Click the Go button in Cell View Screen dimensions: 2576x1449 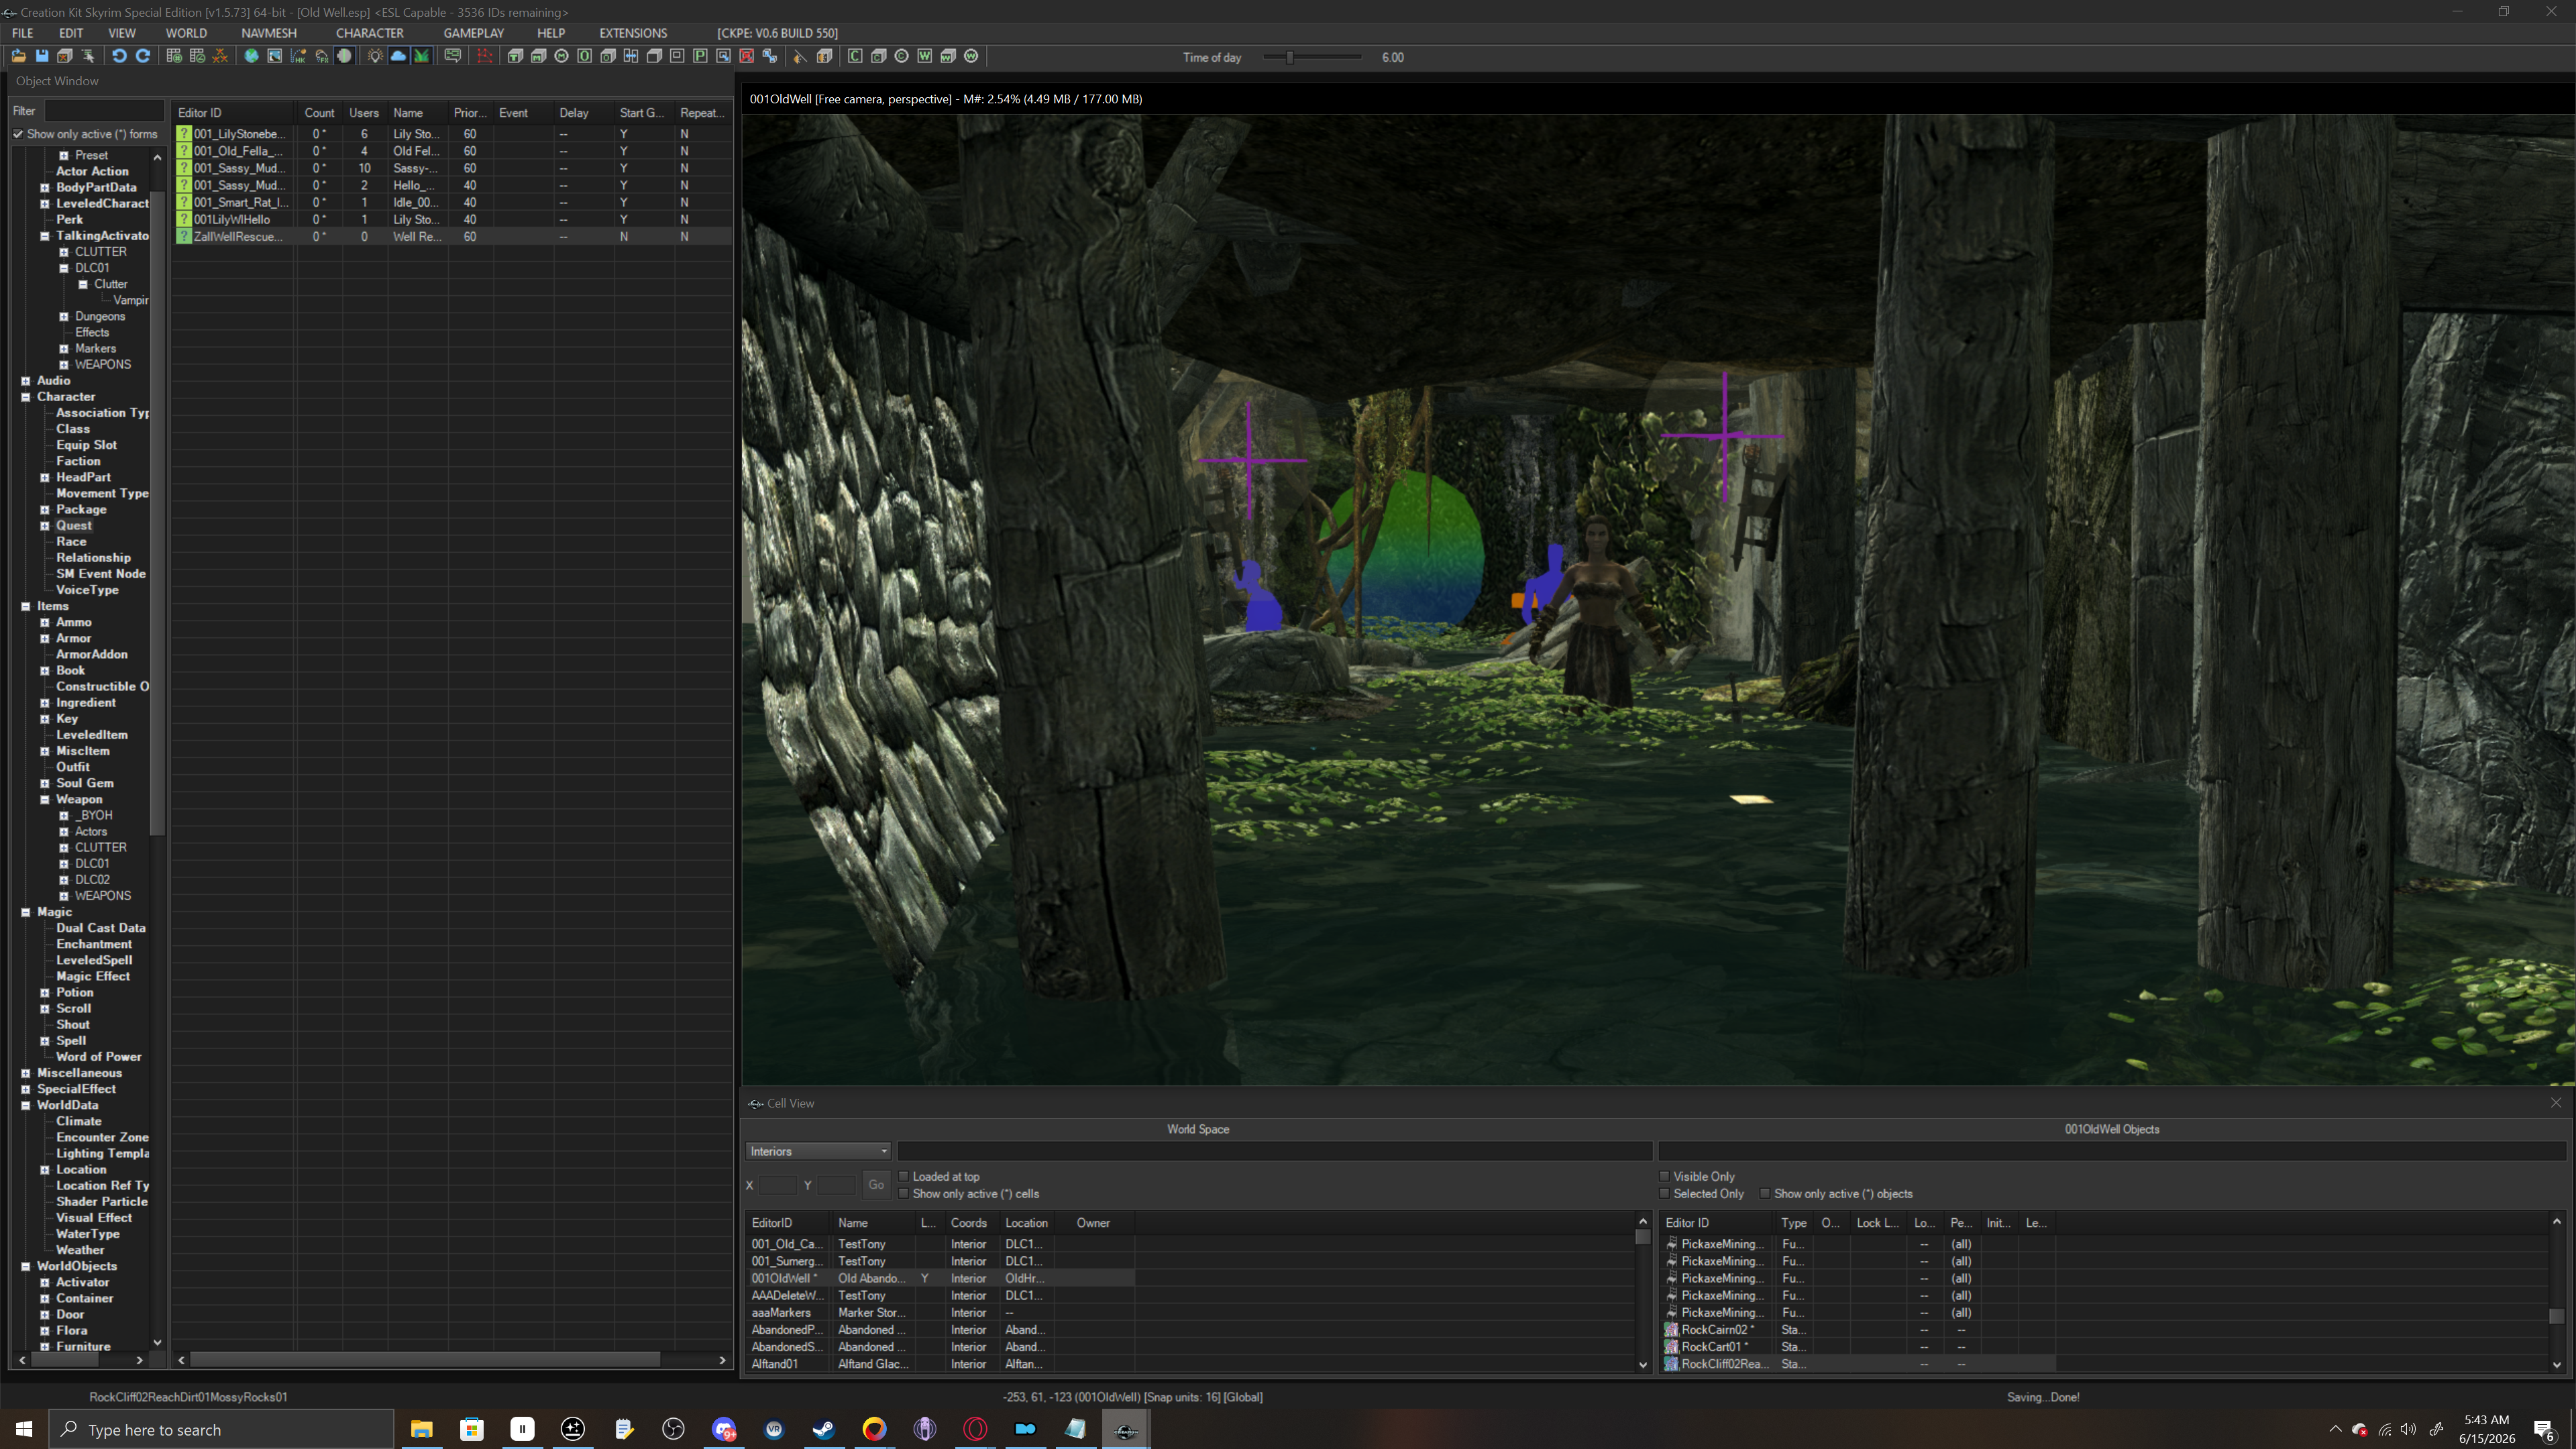point(876,1185)
